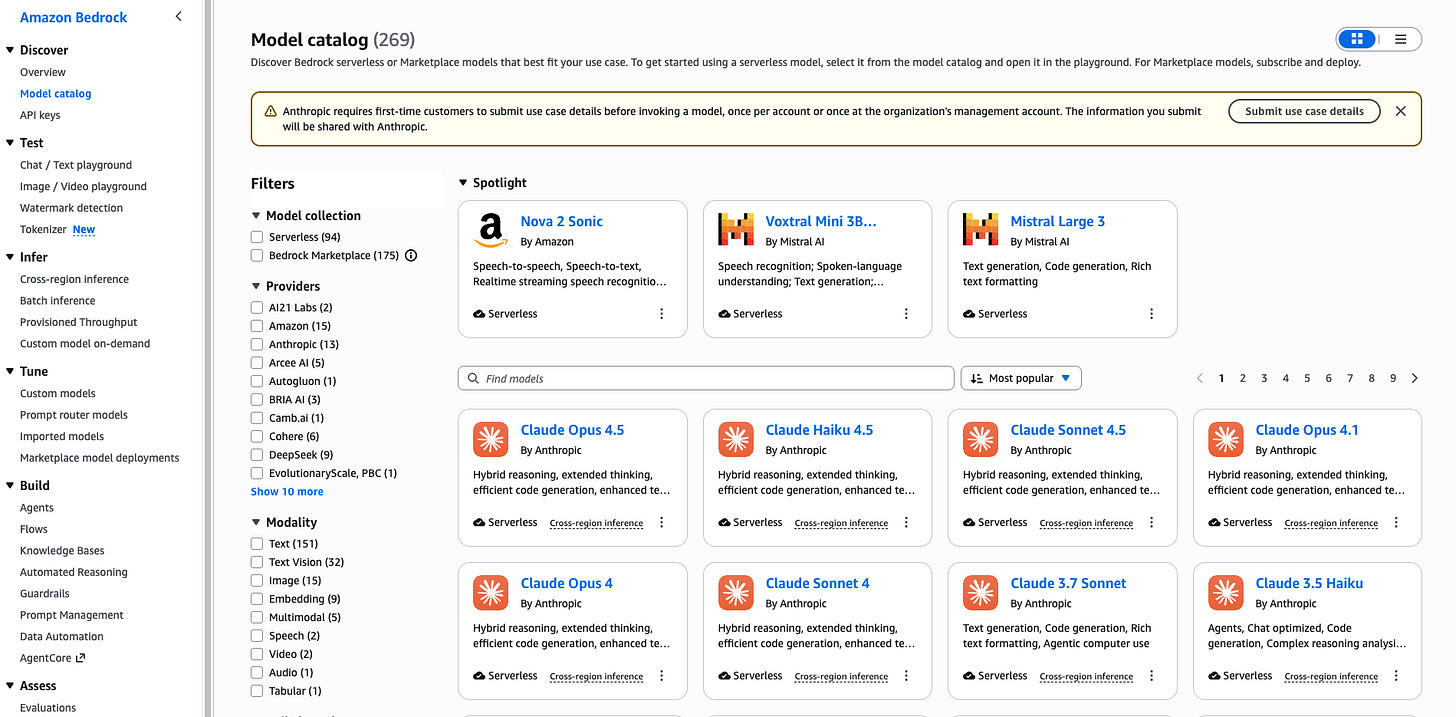The height and width of the screenshot is (717, 1456).
Task: Switch to list view layout
Action: pos(1400,39)
